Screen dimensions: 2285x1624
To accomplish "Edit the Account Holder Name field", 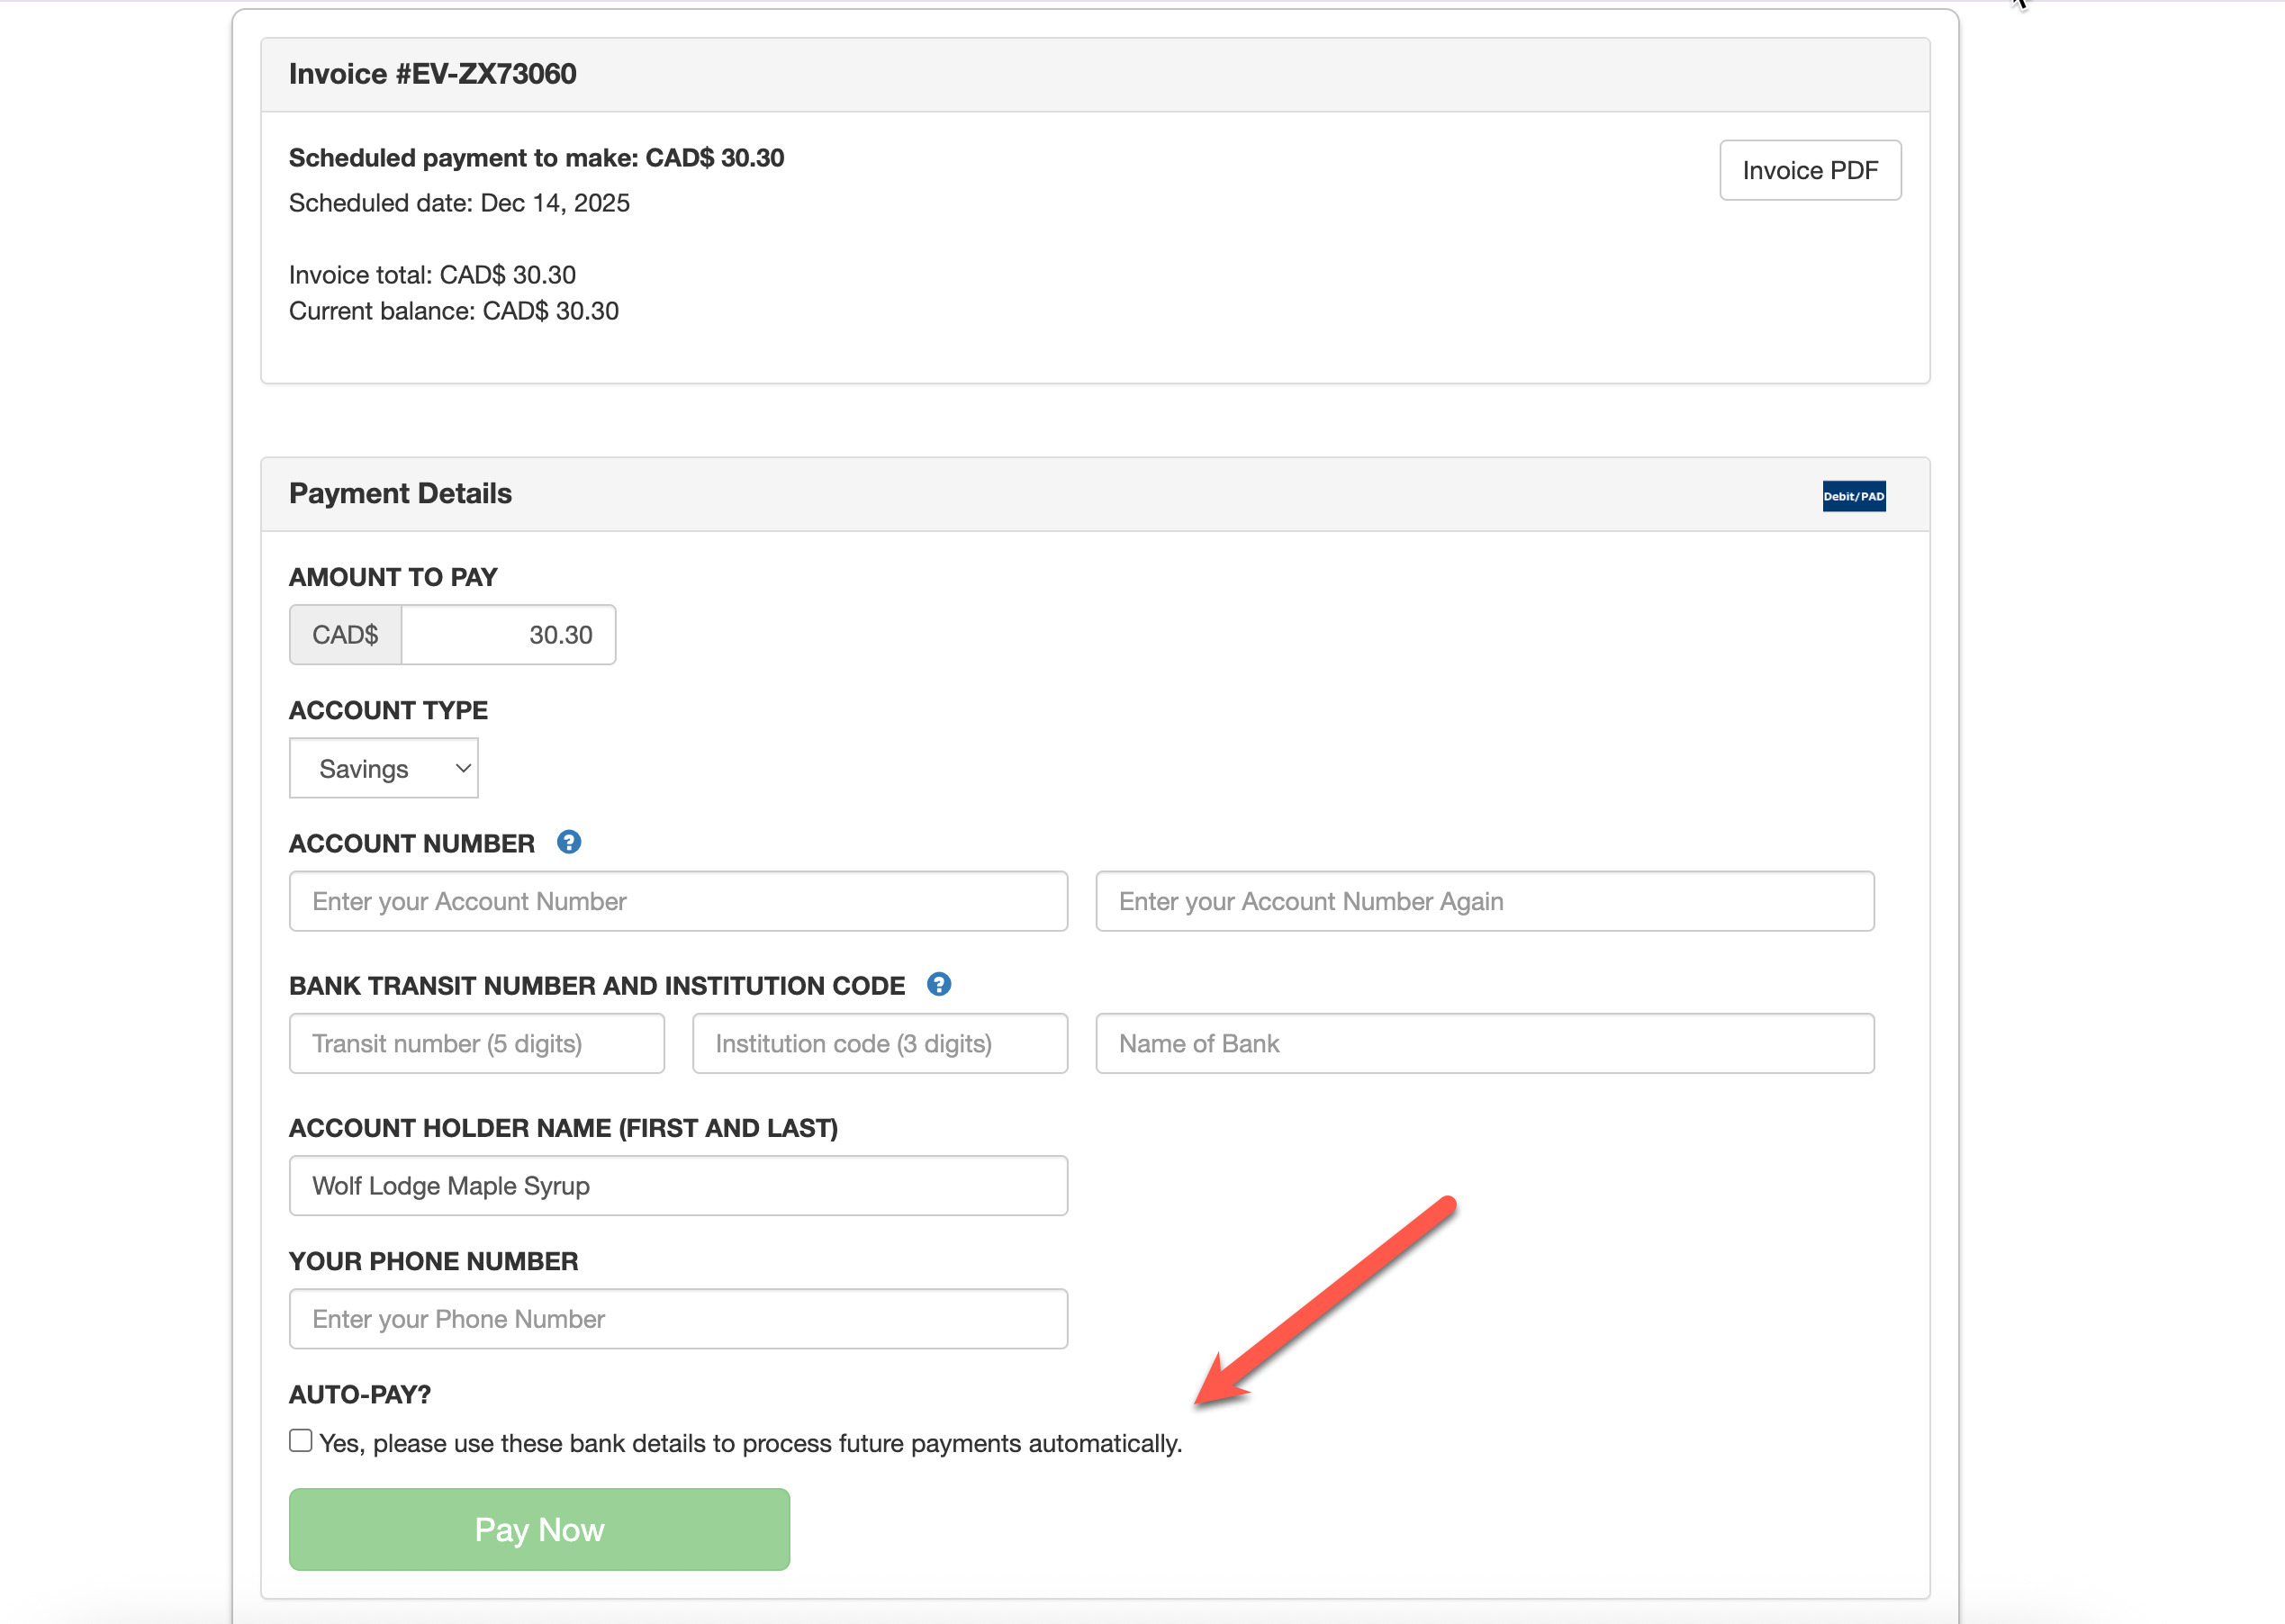I will pos(678,1185).
